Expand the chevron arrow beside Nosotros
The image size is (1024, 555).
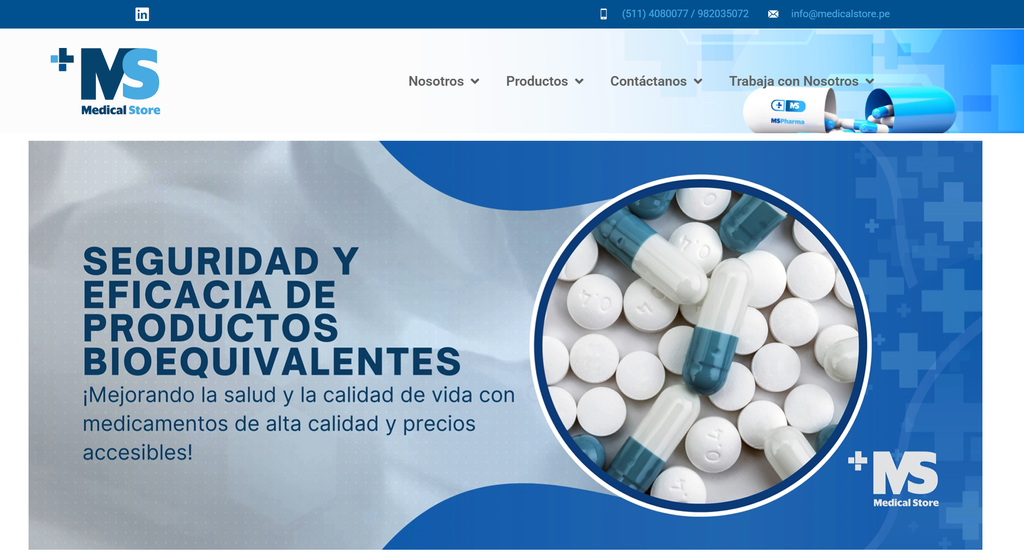tap(475, 82)
